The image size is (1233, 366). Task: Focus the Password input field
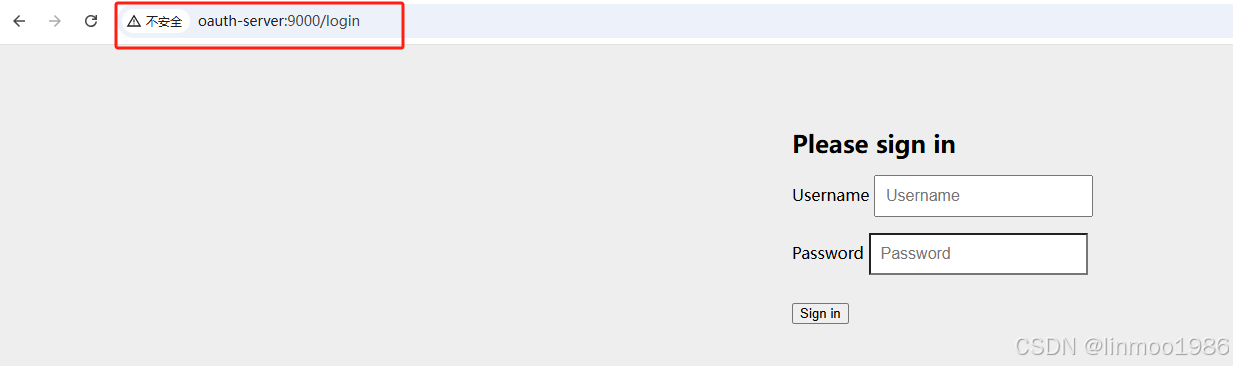tap(978, 254)
